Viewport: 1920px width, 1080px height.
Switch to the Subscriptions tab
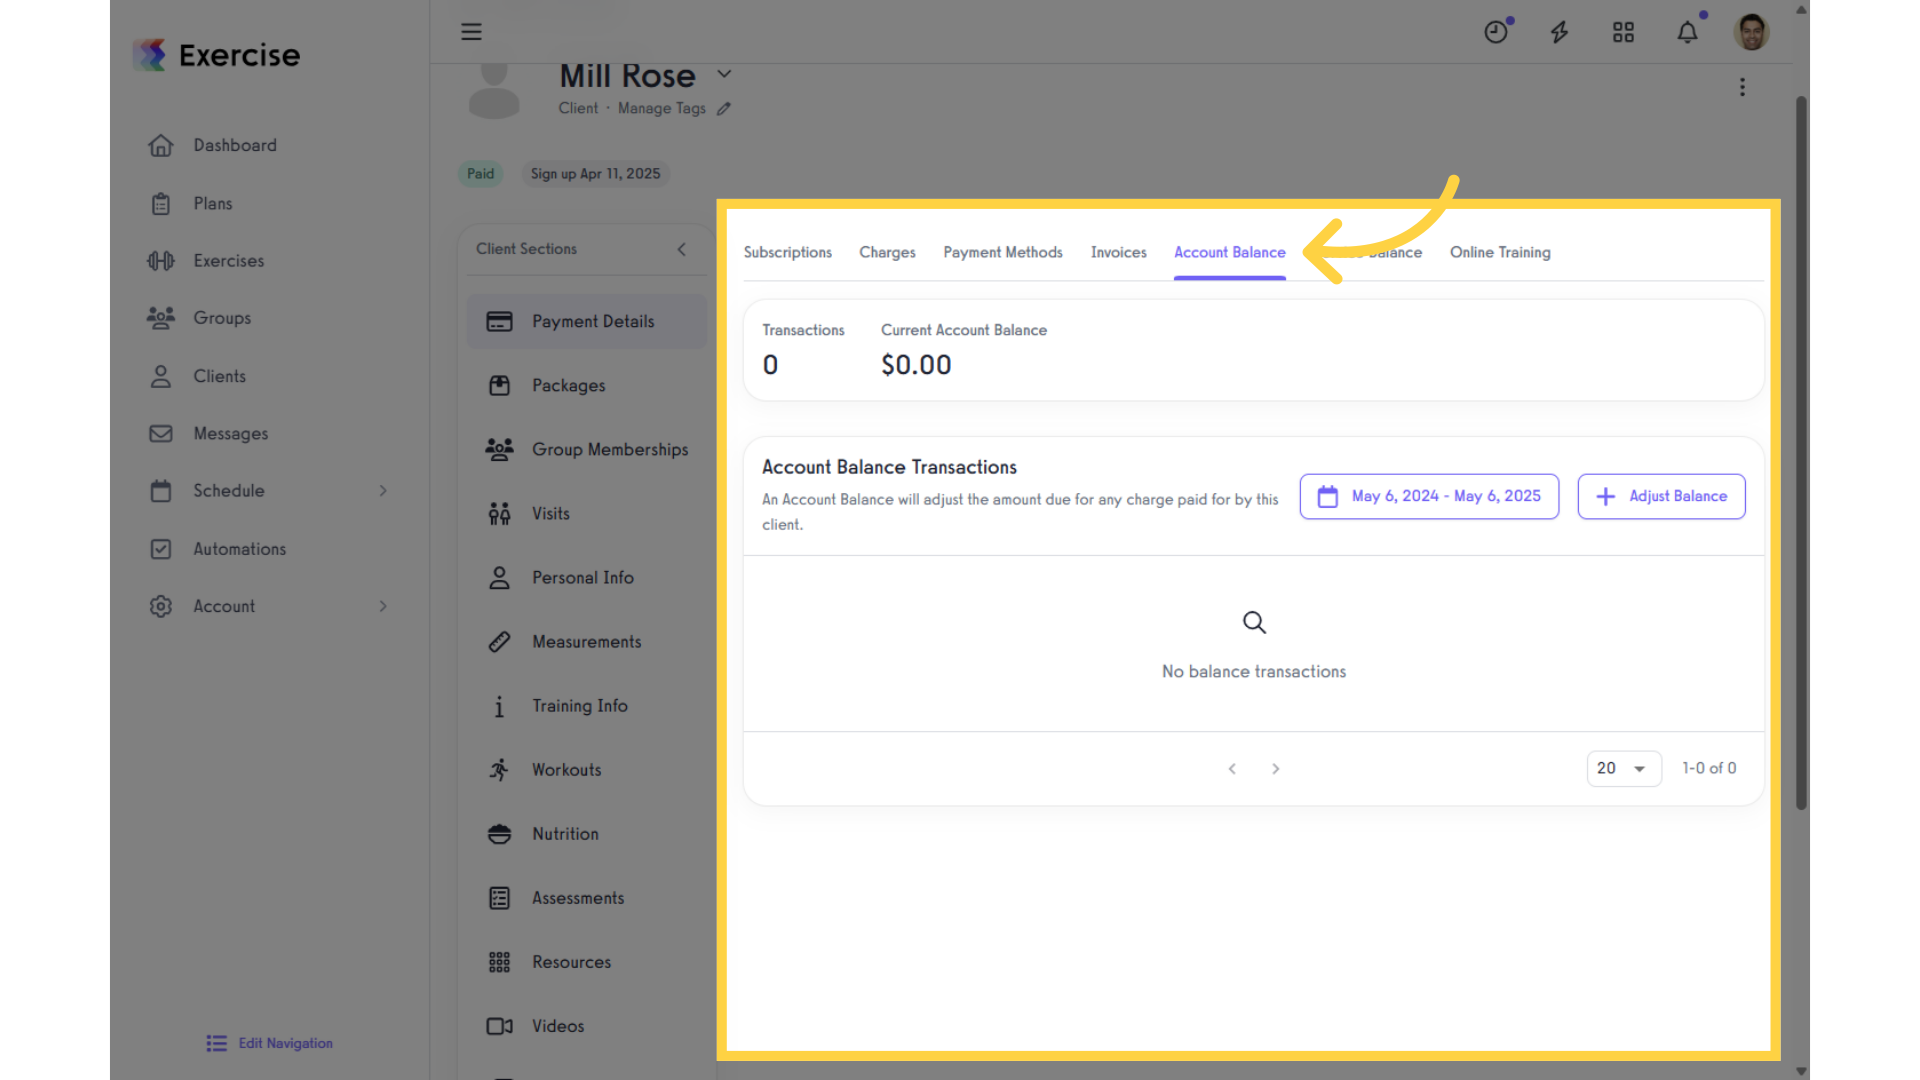click(x=788, y=253)
